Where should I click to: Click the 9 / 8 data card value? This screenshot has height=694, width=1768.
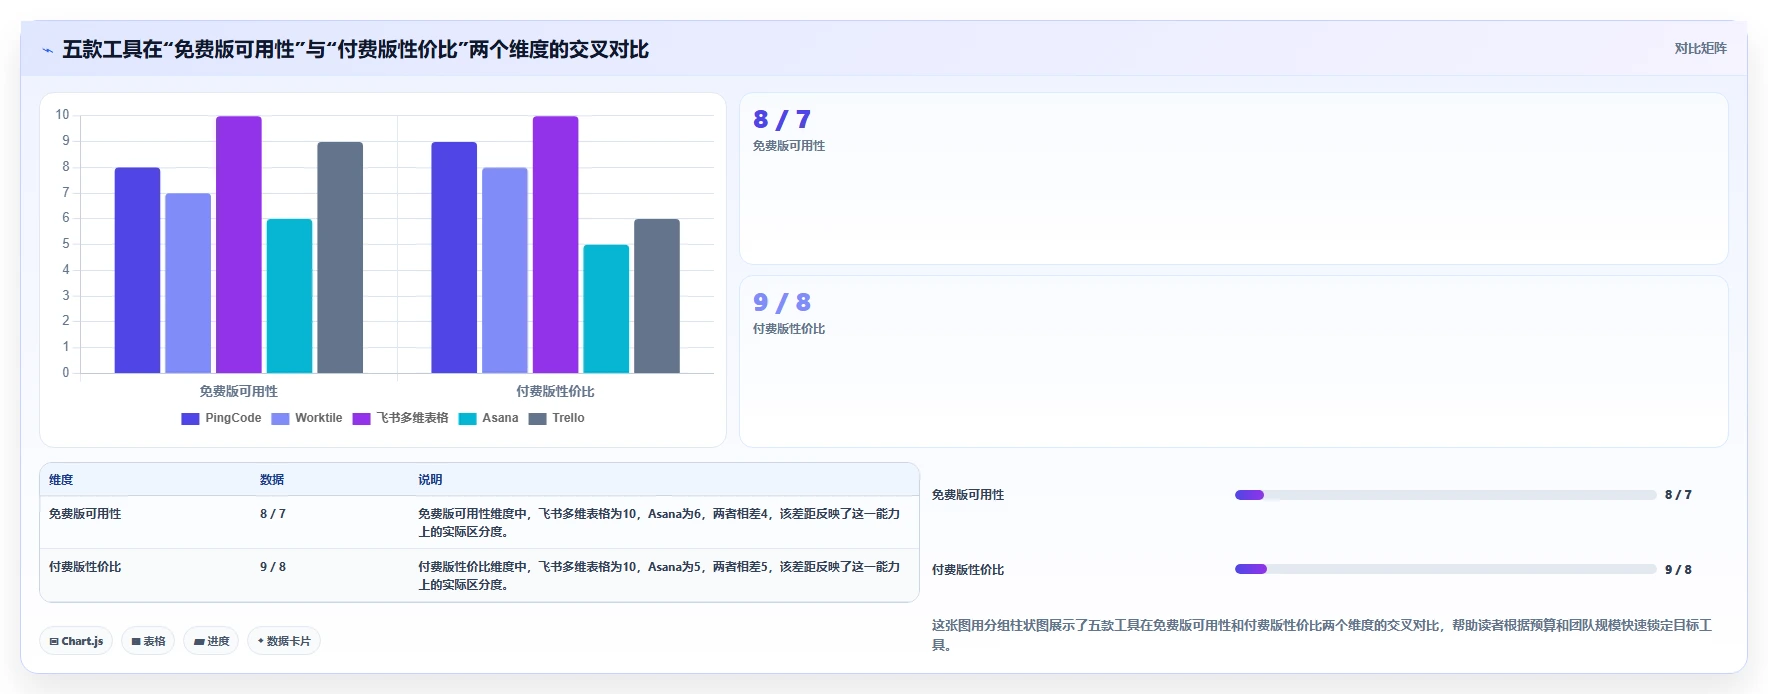(x=782, y=303)
